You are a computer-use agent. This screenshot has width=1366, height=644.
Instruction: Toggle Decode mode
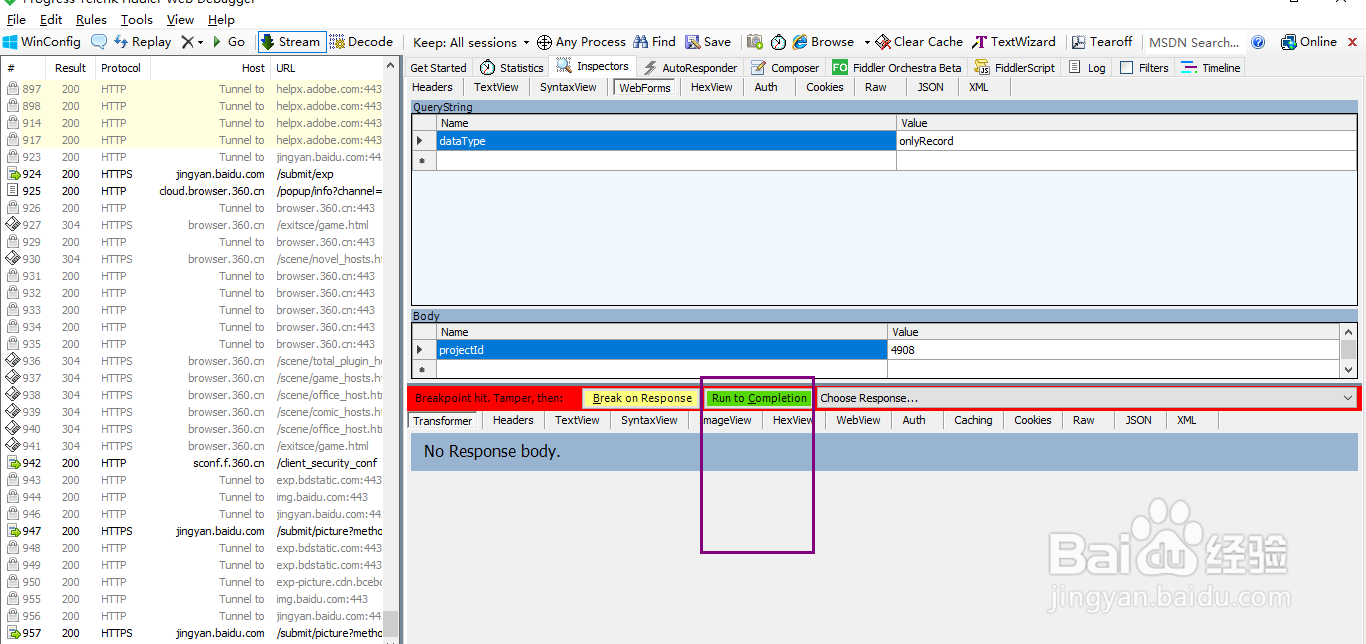[362, 42]
